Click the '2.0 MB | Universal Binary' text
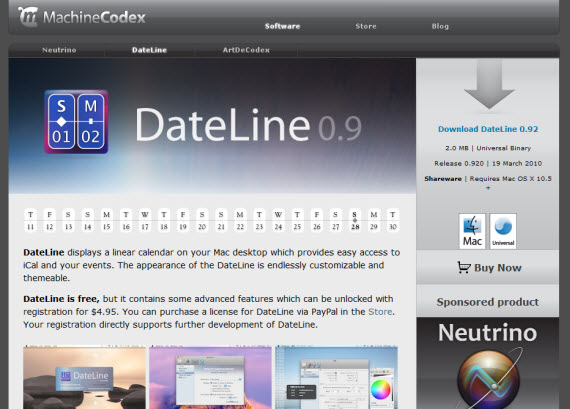The width and height of the screenshot is (570, 409). [x=488, y=148]
